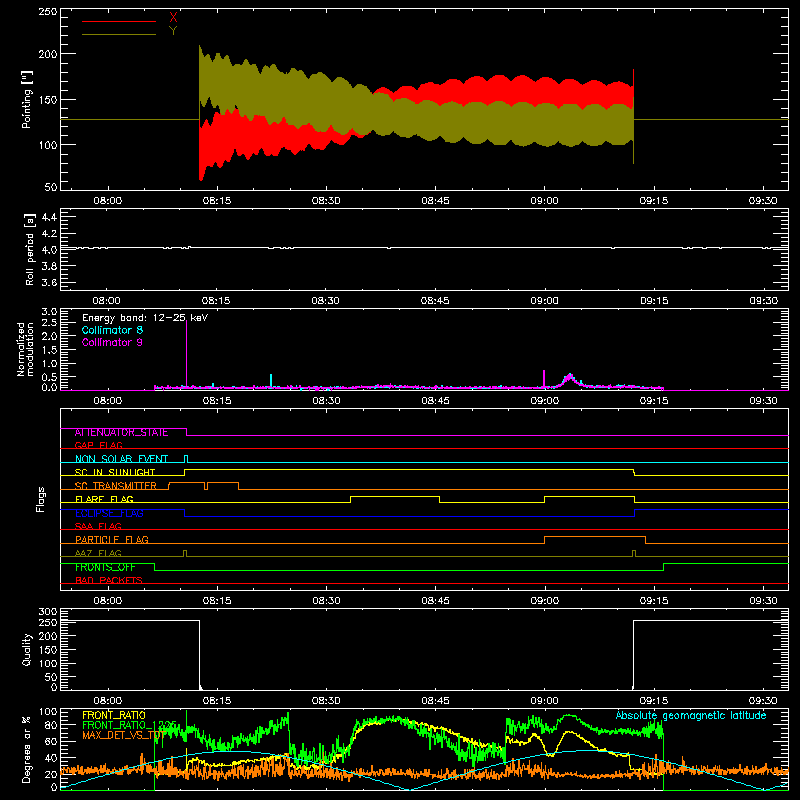This screenshot has height=800, width=800.
Task: Click the 3.6 tick on the Roll period axis
Action: pos(49,283)
